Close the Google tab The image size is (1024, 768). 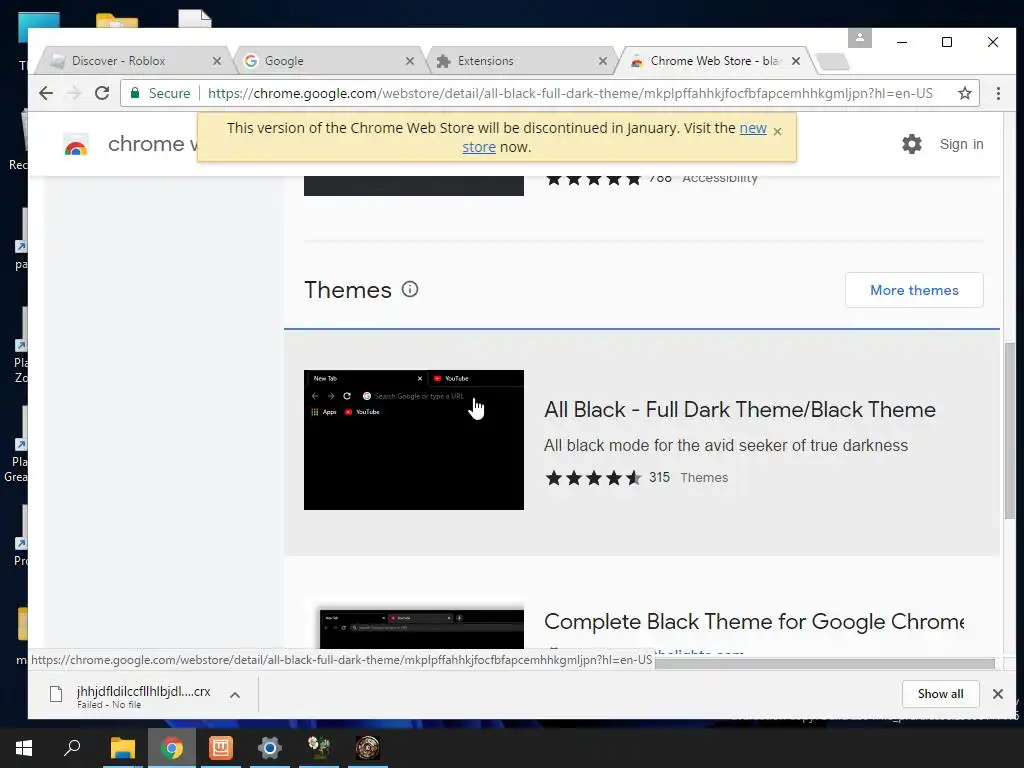(409, 61)
